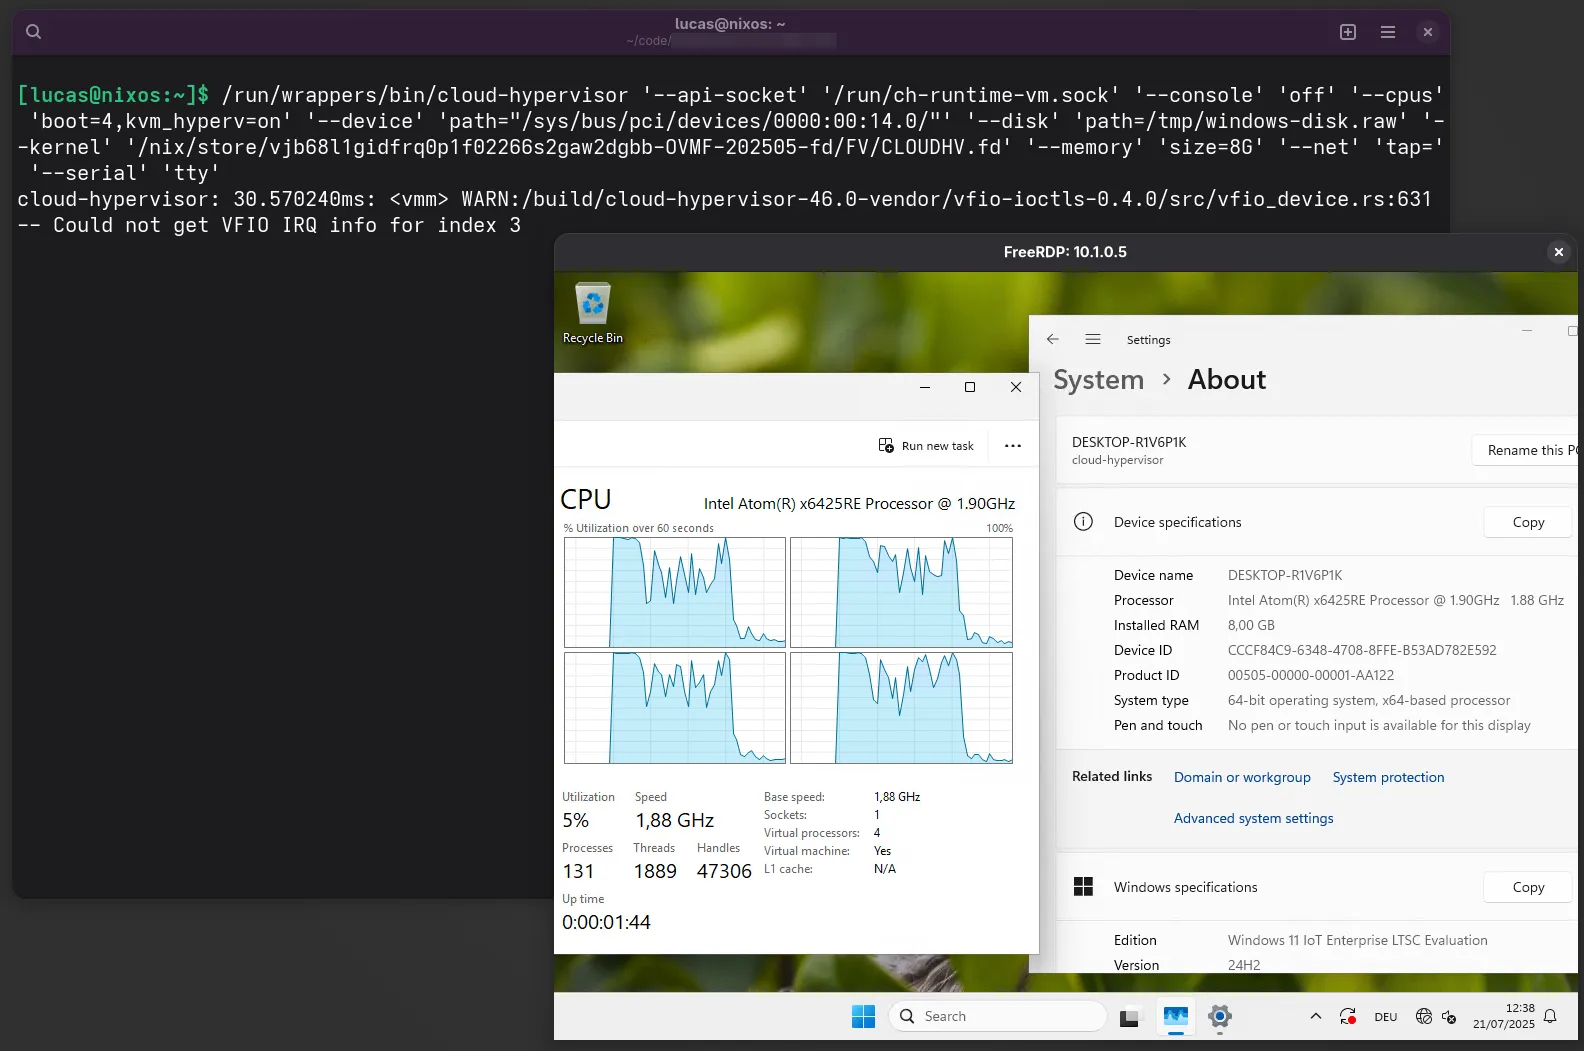Copy the Device specifications
Image resolution: width=1584 pixels, height=1051 pixels.
click(x=1528, y=522)
